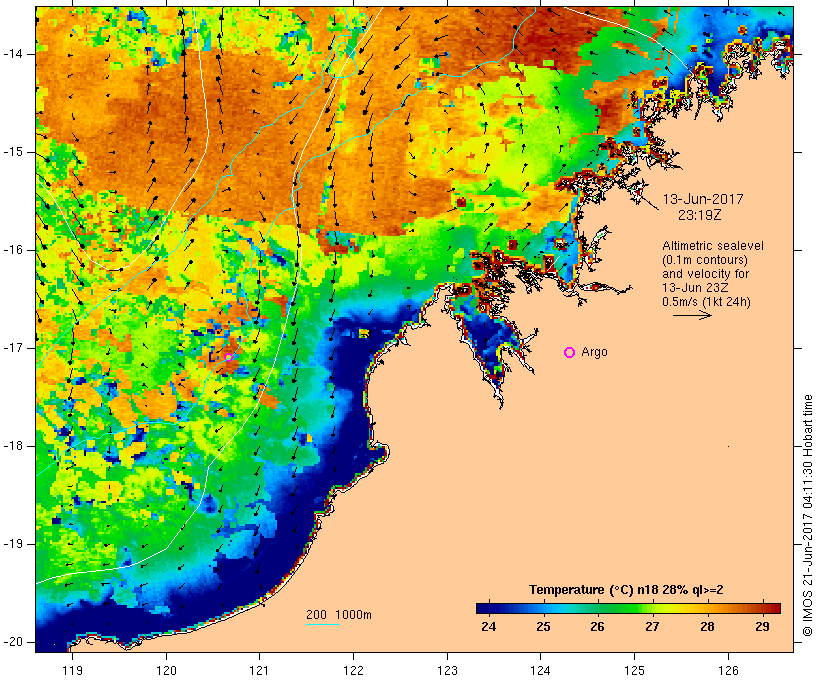Click longitude label 124
Viewport: 820px width, 680px height.
point(541,670)
